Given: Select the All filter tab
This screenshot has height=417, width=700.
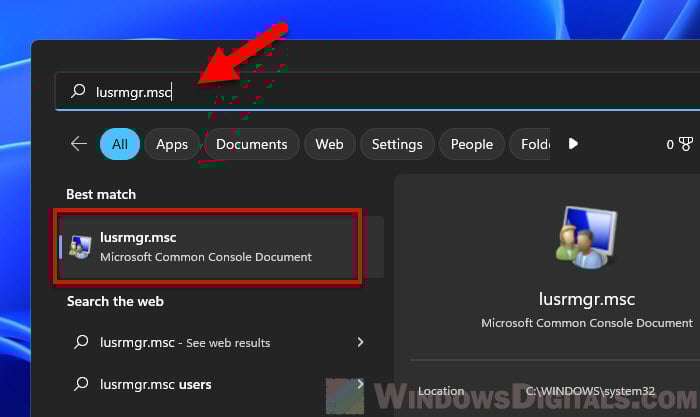Looking at the screenshot, I should tap(120, 144).
